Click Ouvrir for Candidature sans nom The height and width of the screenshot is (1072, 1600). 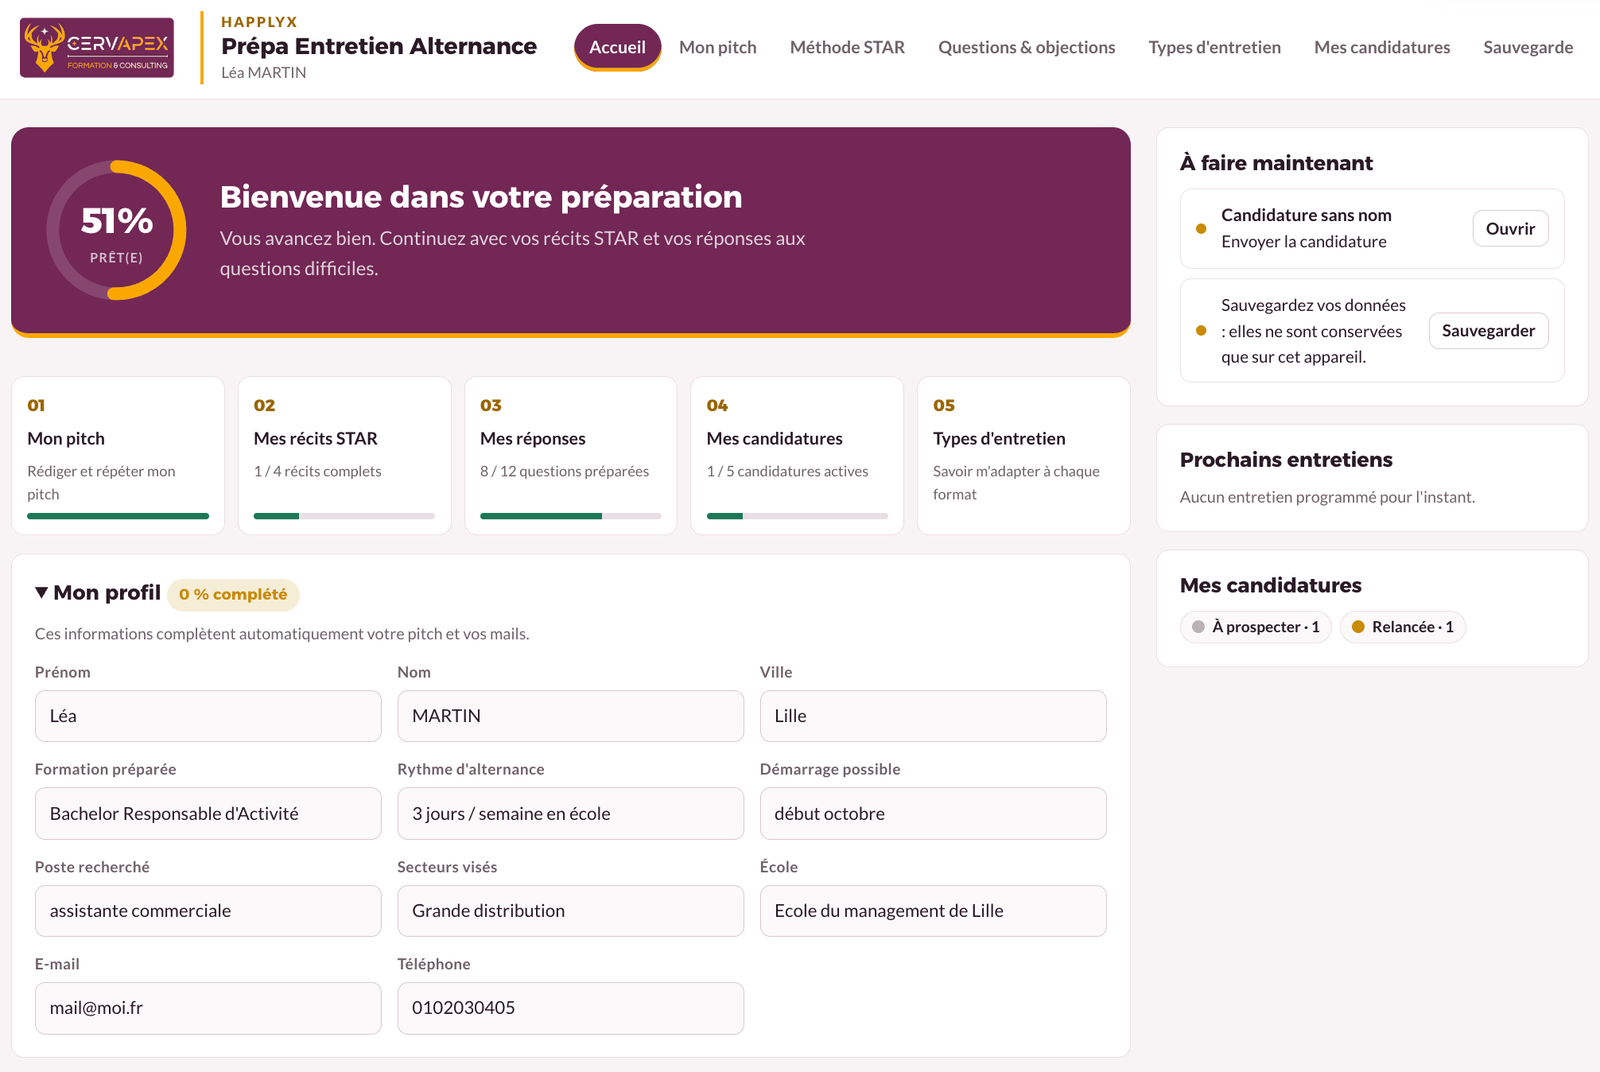(x=1510, y=228)
